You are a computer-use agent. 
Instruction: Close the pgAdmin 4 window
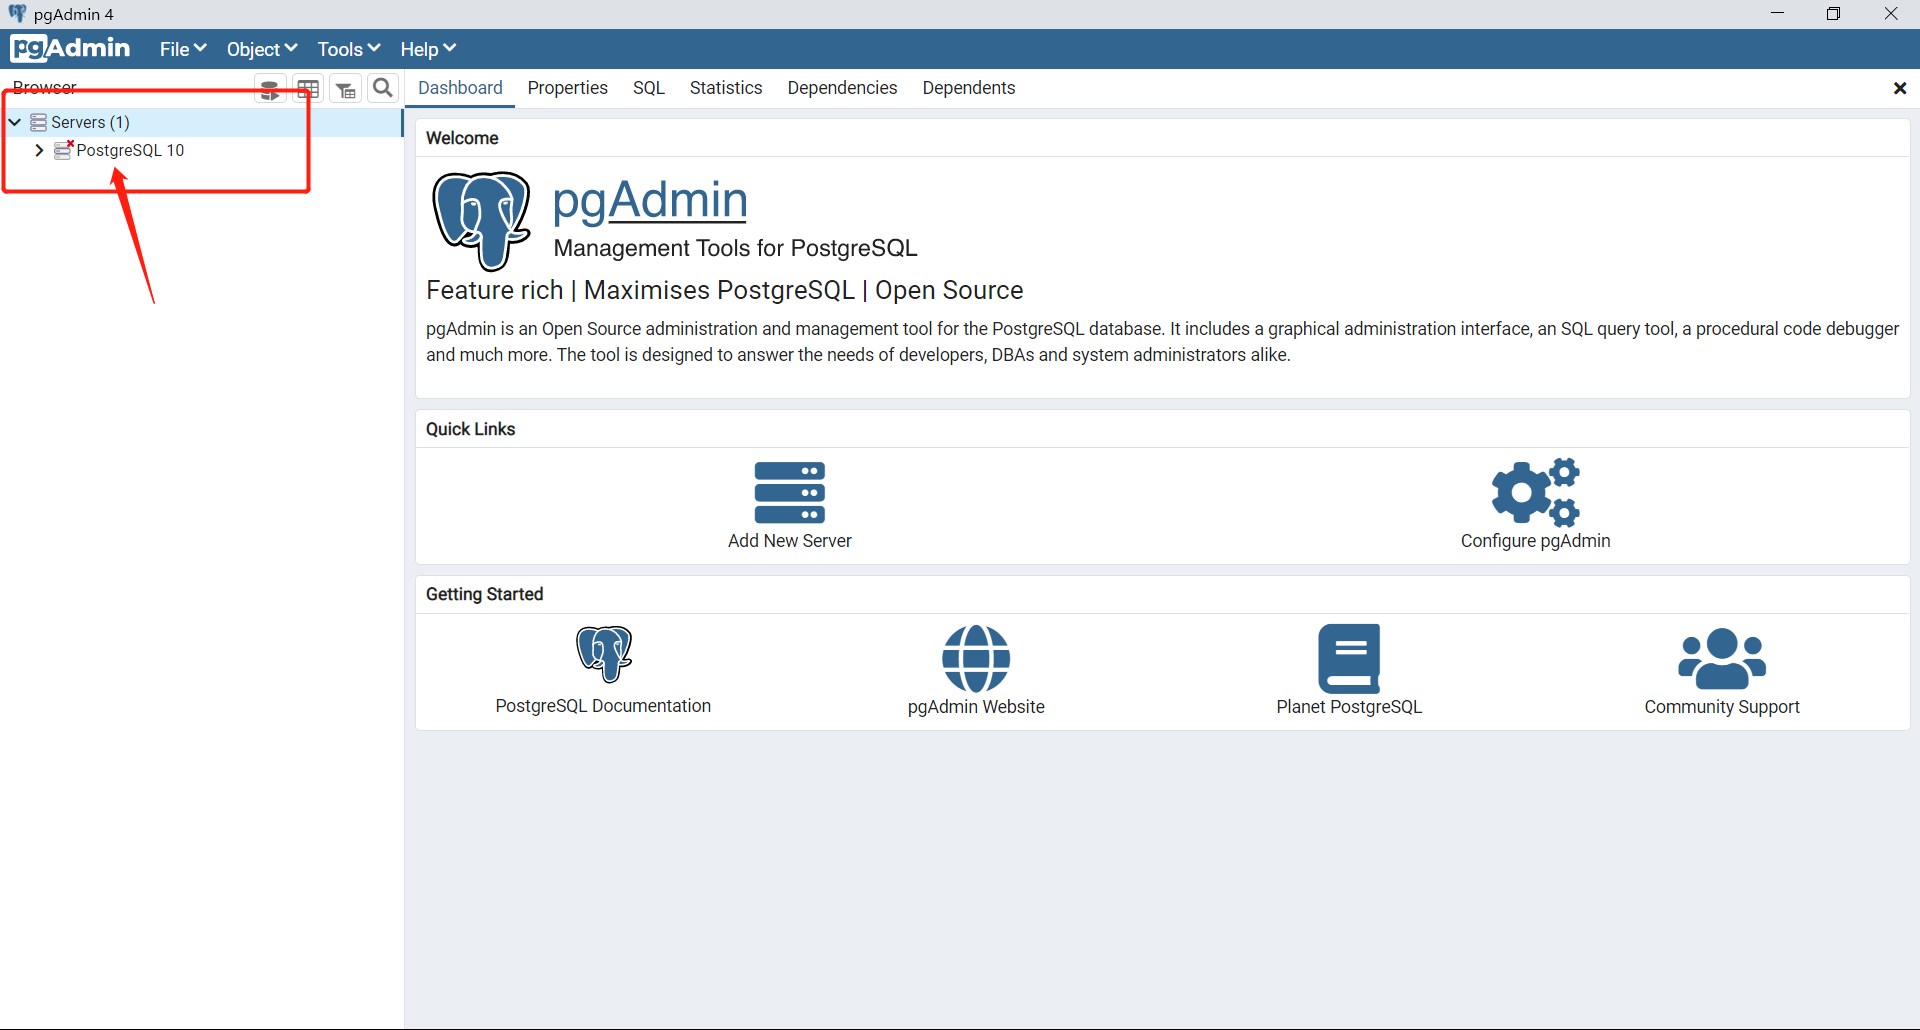tap(1891, 14)
